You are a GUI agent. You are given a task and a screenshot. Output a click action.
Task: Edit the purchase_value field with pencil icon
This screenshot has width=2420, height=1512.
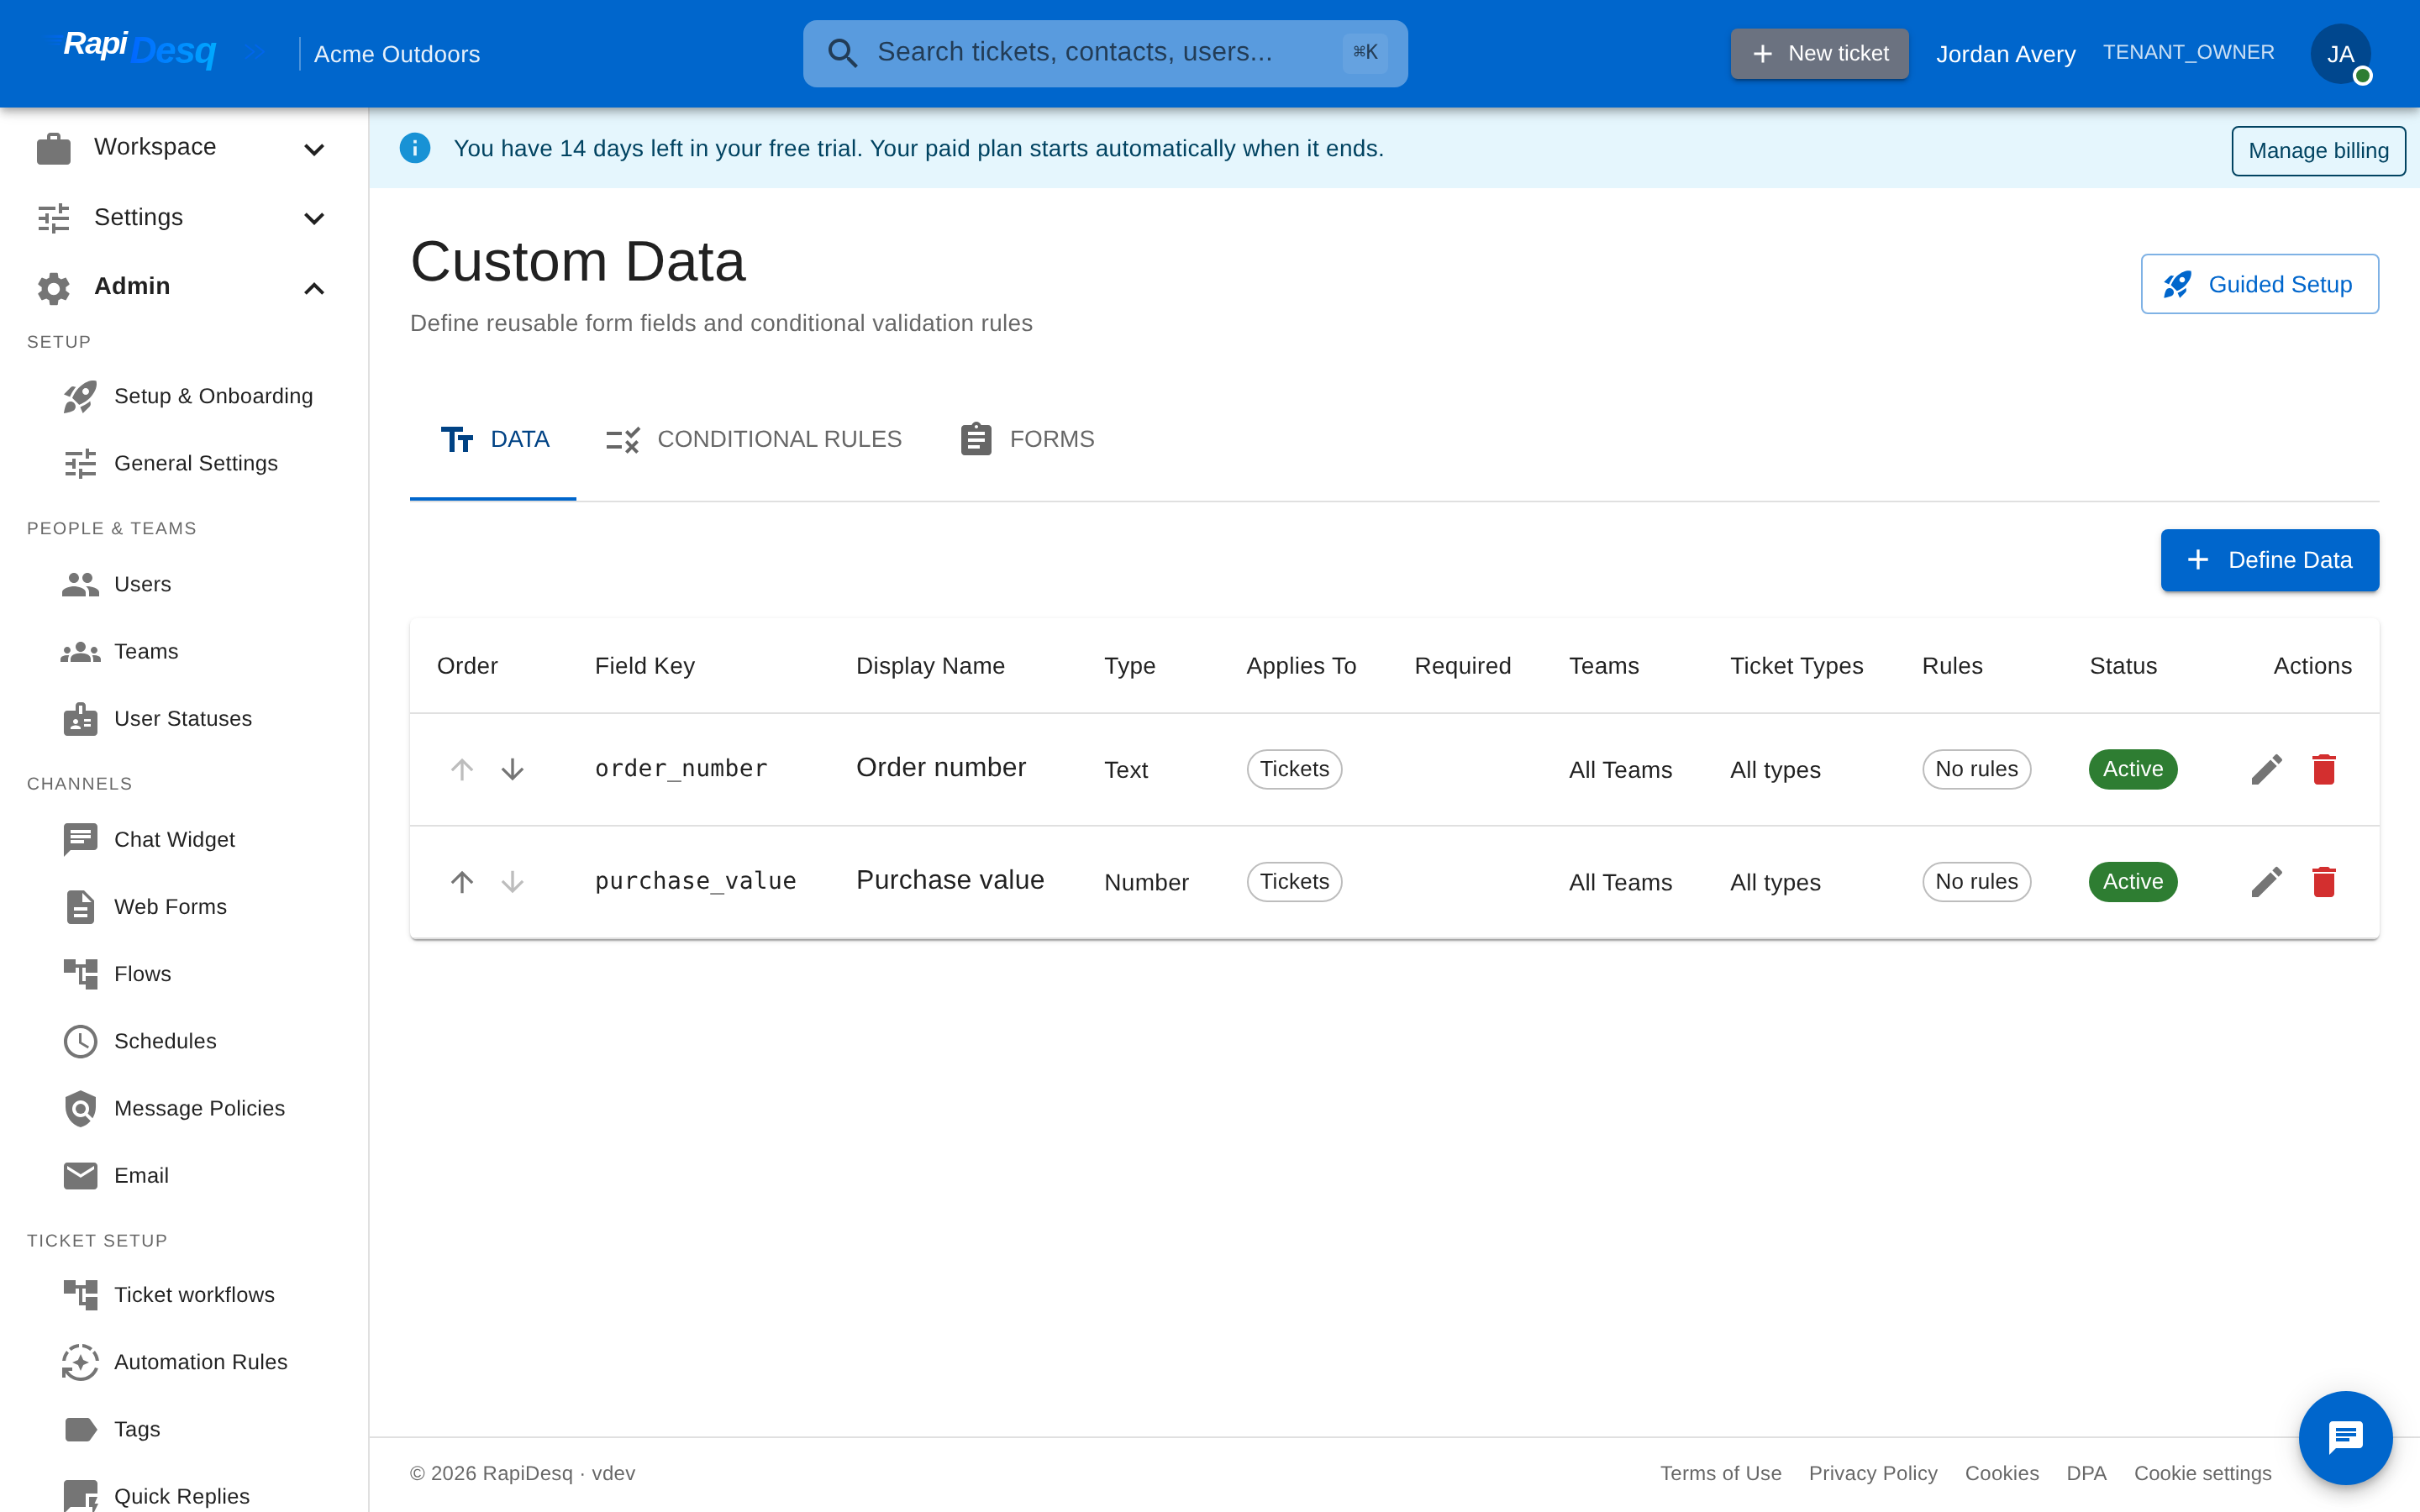pyautogui.click(x=2266, y=882)
